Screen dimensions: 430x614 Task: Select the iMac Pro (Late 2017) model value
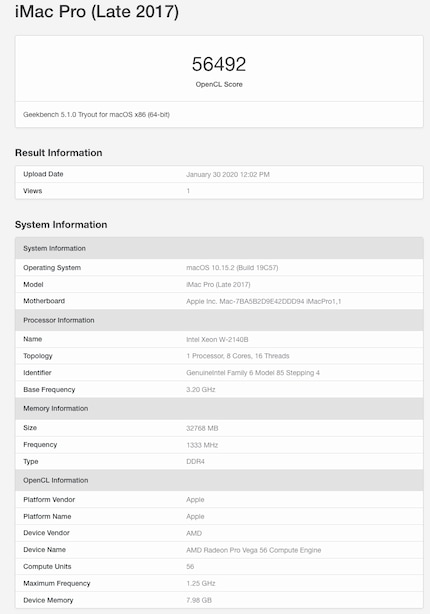coord(218,285)
